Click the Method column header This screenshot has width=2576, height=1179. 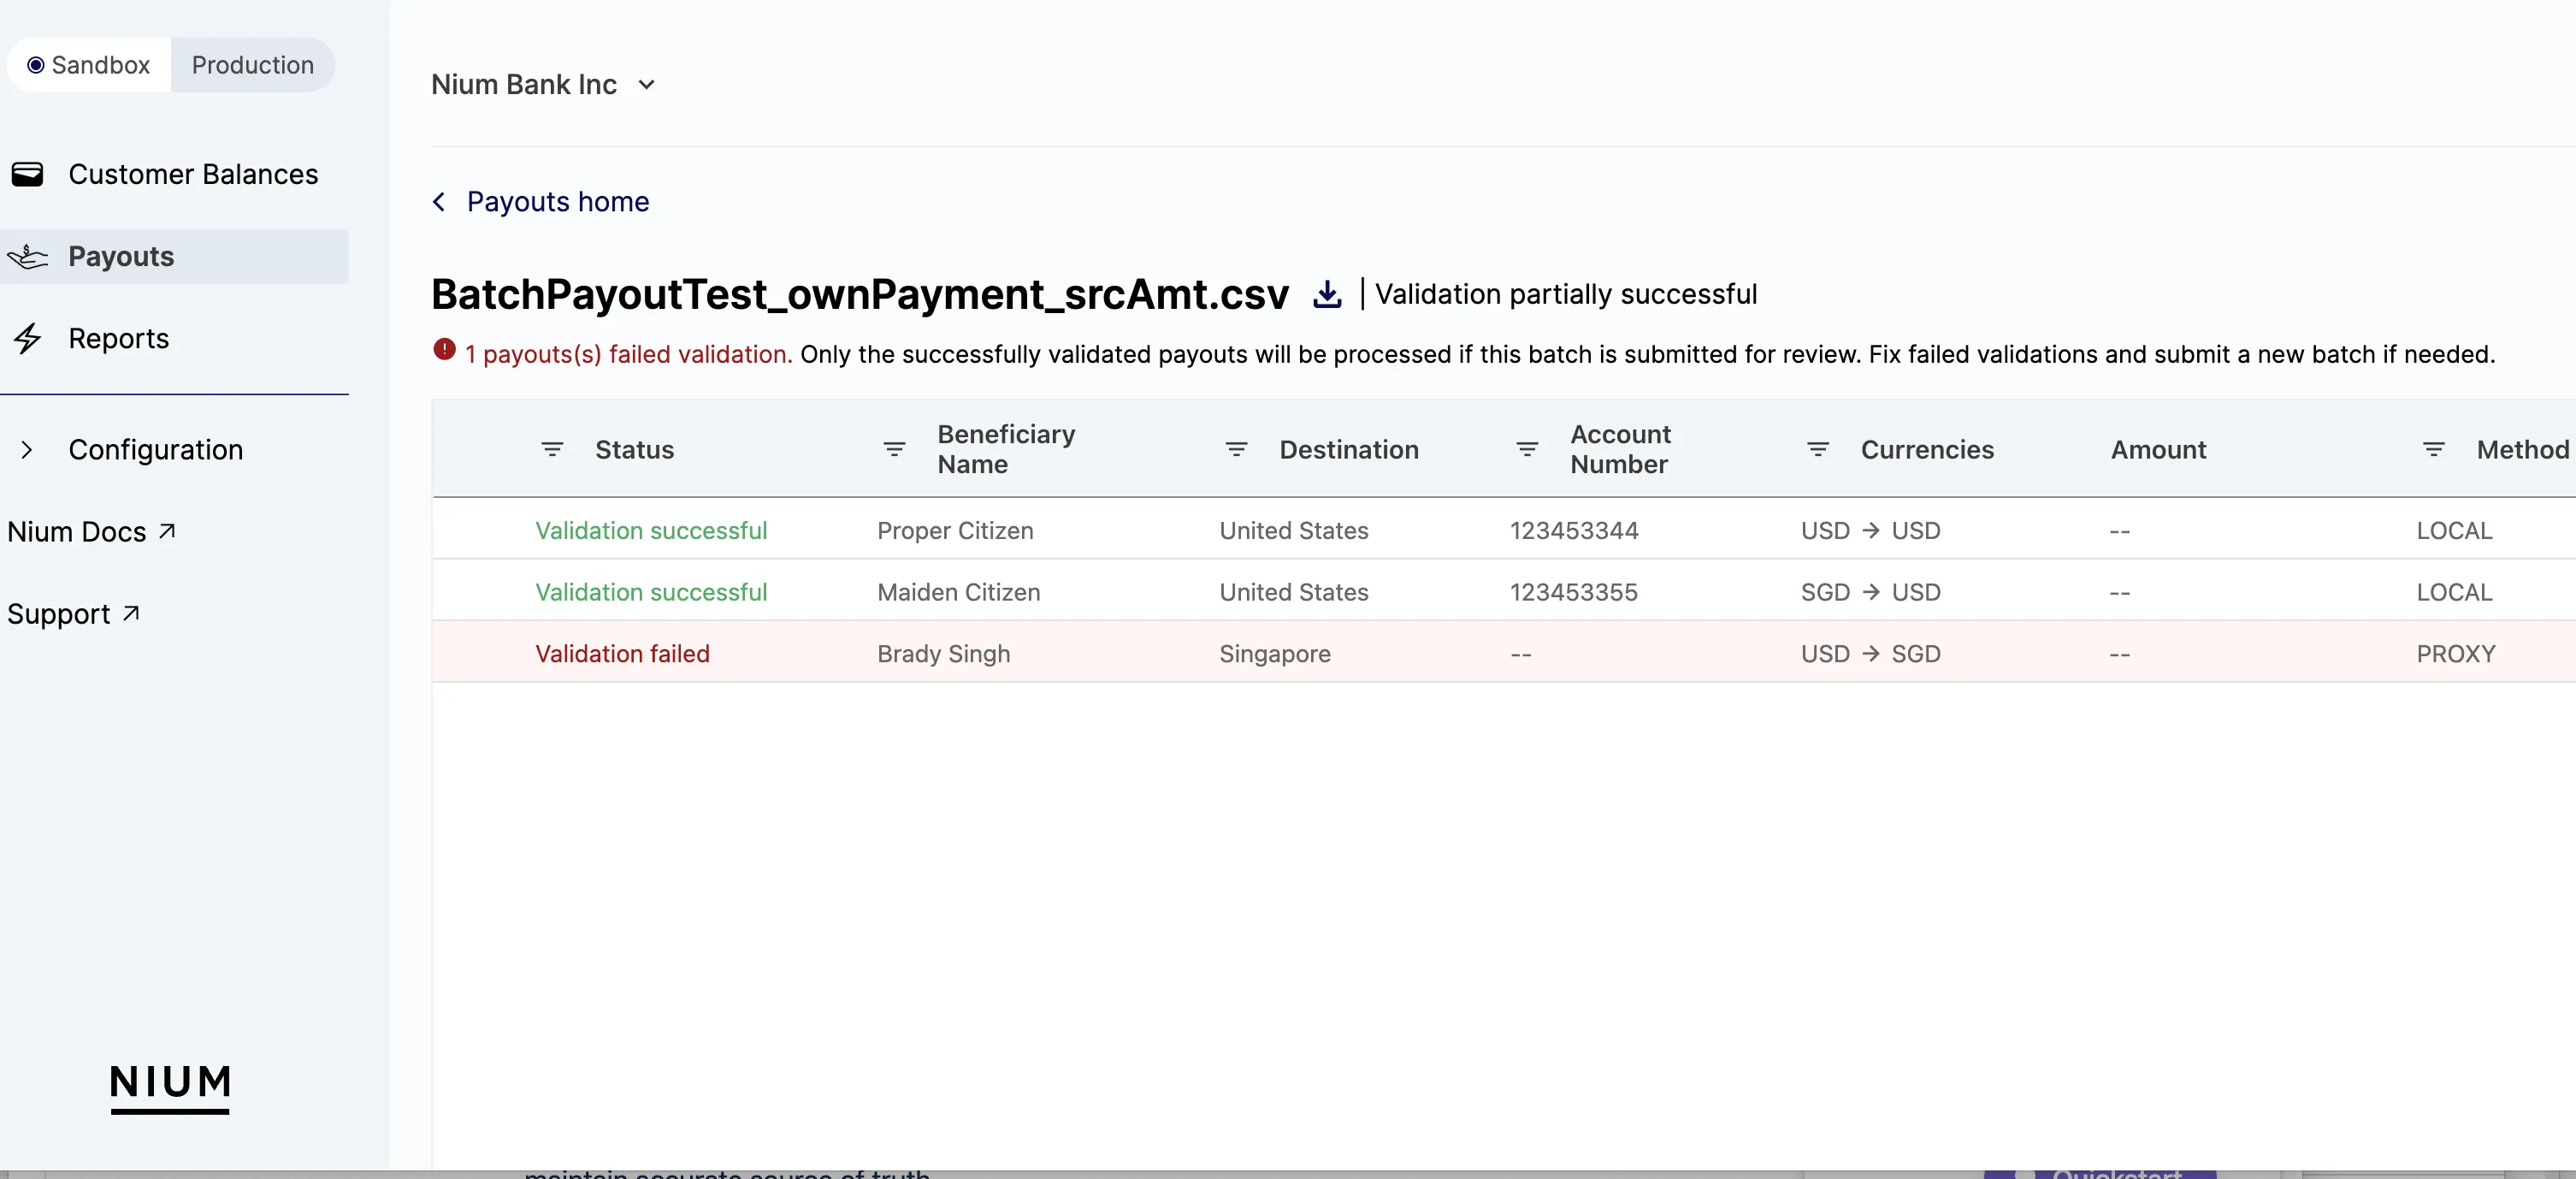2523,450
